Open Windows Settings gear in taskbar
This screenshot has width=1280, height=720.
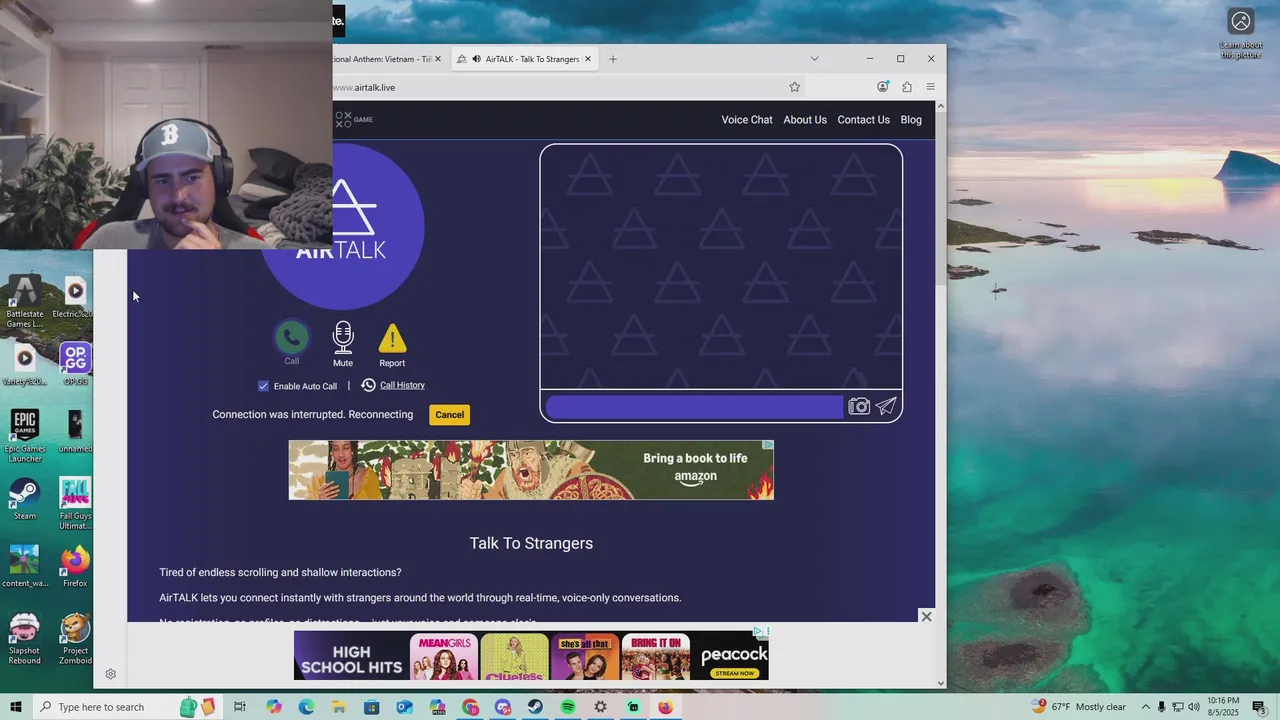[x=600, y=707]
